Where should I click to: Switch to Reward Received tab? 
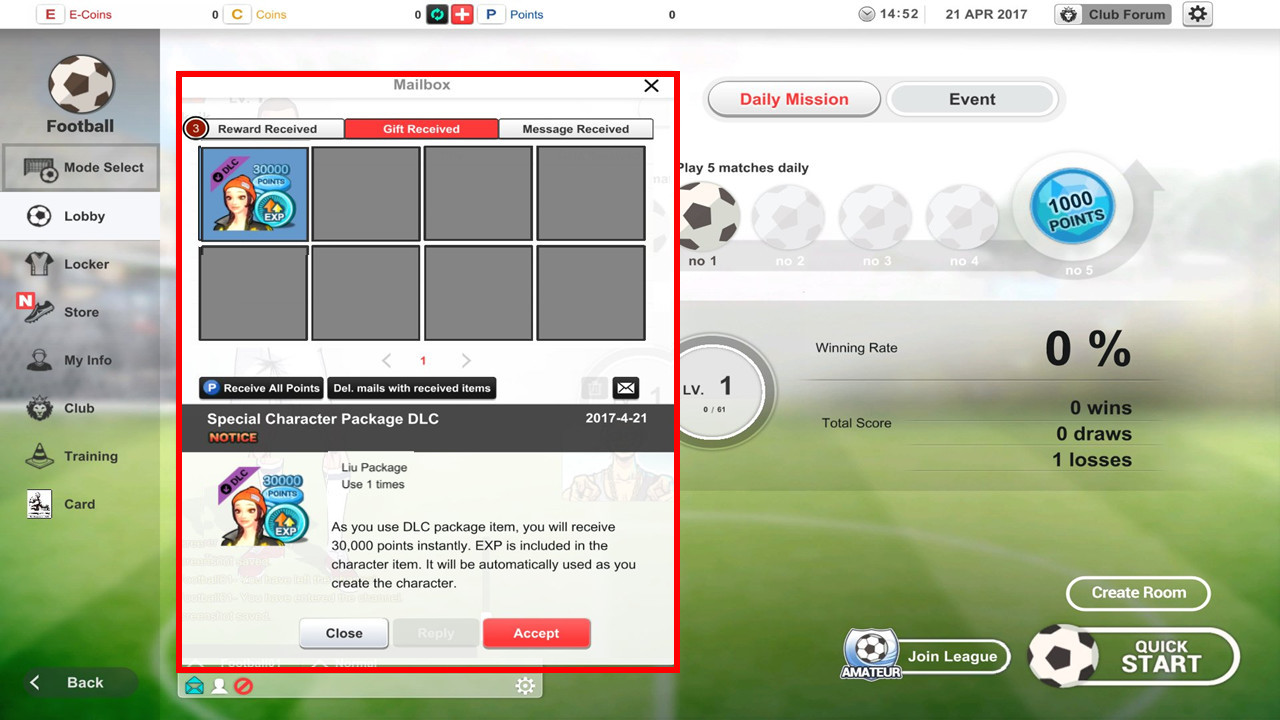point(266,129)
